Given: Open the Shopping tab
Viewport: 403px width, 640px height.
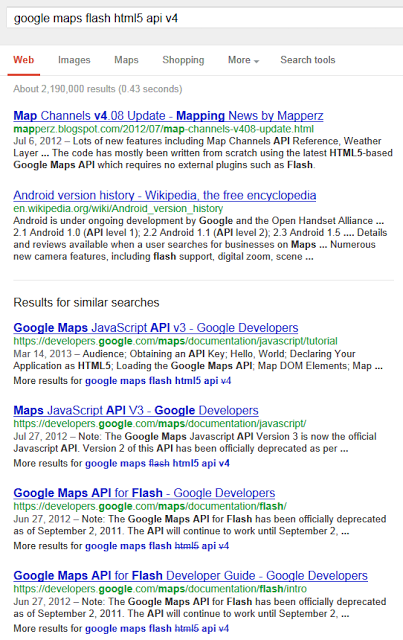Looking at the screenshot, I should tap(183, 60).
